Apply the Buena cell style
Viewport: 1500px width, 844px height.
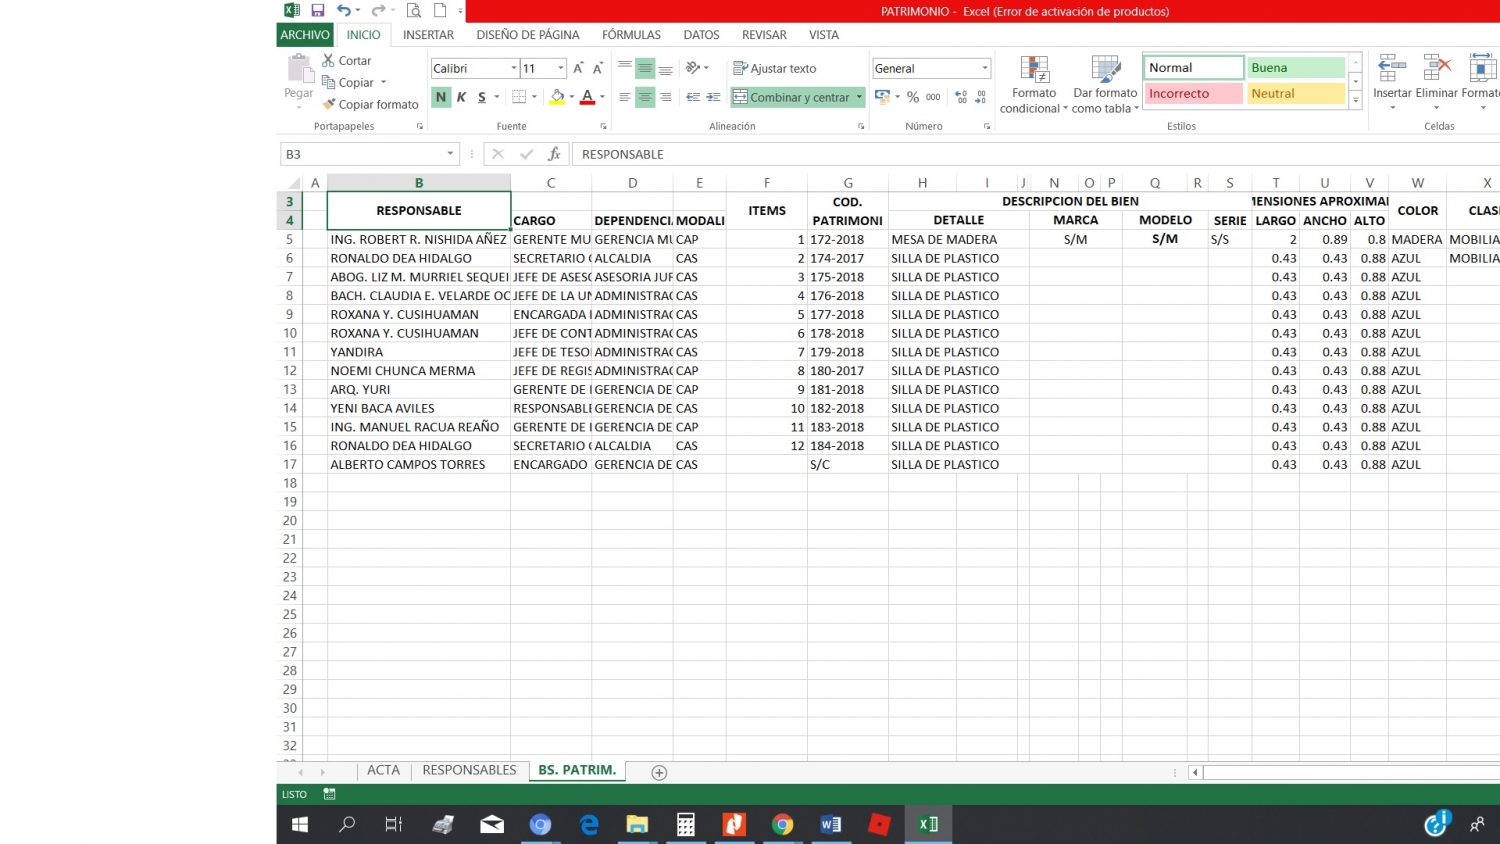pyautogui.click(x=1296, y=68)
